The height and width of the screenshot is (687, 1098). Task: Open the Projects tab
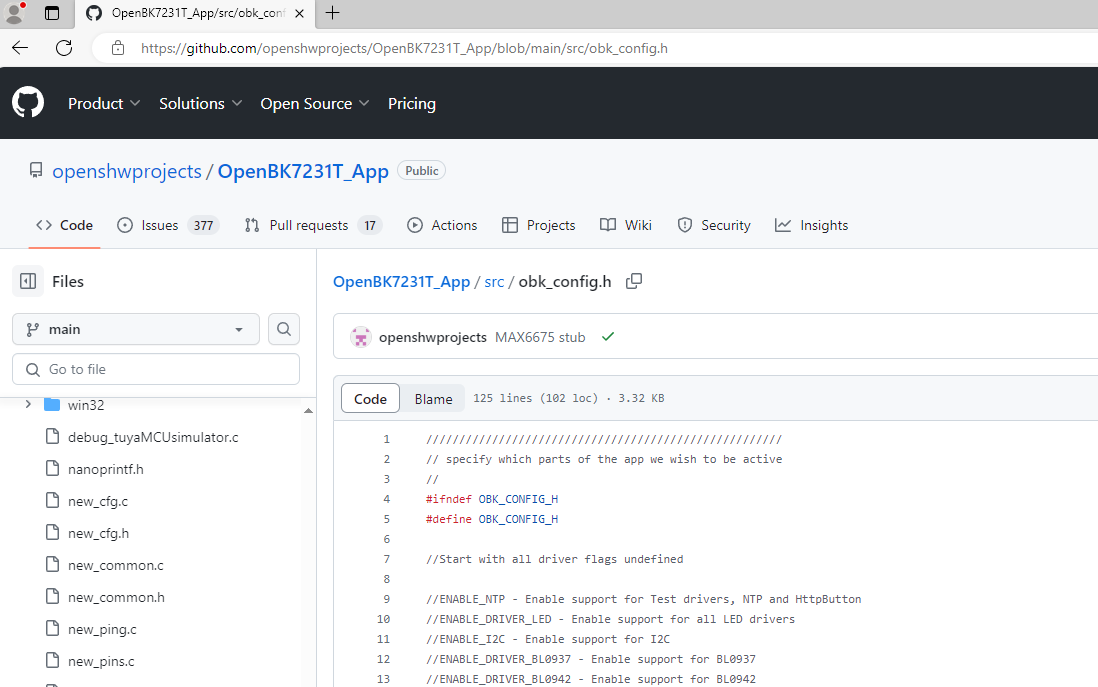tap(538, 225)
